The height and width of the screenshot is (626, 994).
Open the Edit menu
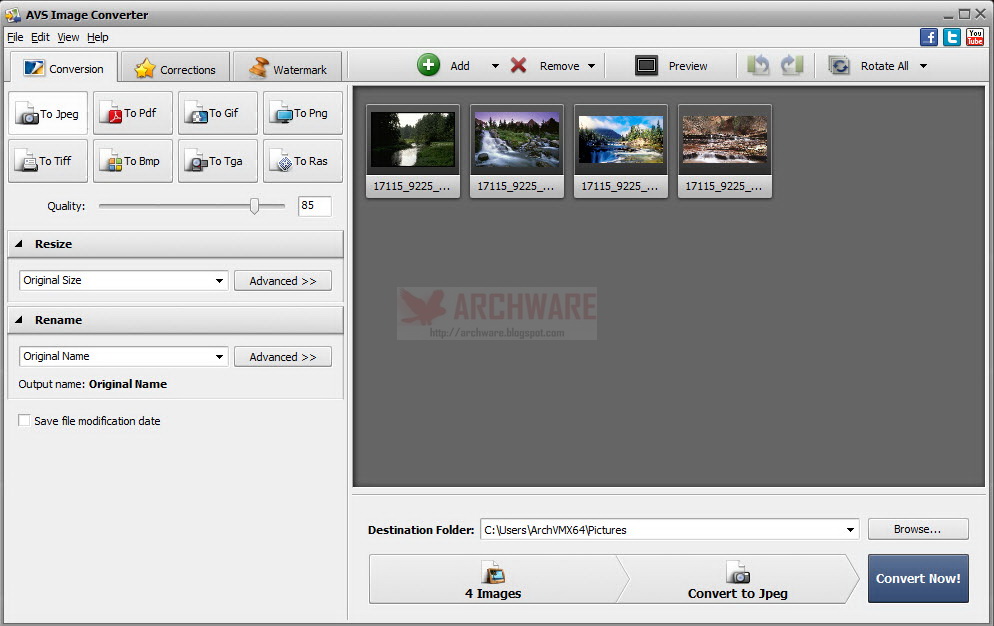point(40,37)
